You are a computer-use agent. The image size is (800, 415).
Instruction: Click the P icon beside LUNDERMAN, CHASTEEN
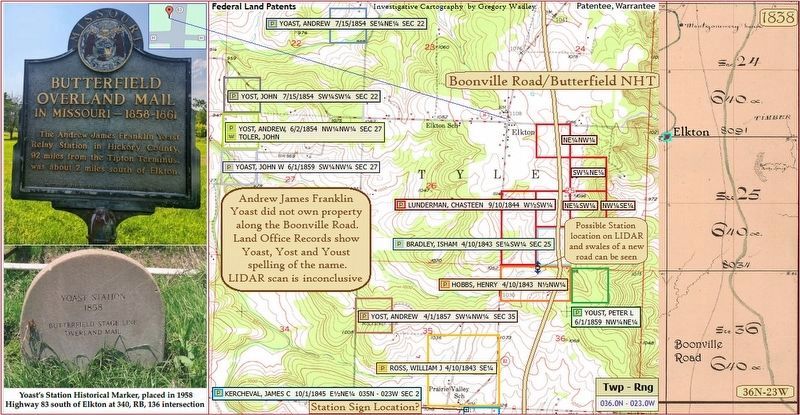click(401, 205)
